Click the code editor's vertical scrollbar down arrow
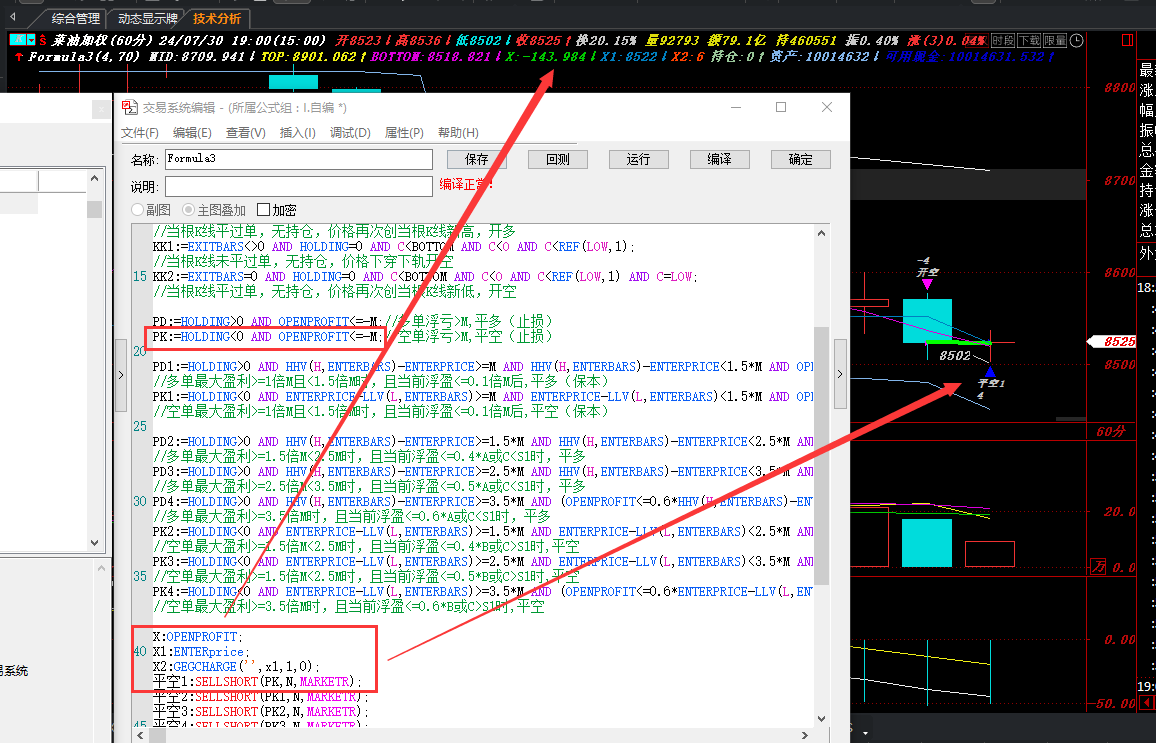This screenshot has width=1156, height=743. click(821, 718)
